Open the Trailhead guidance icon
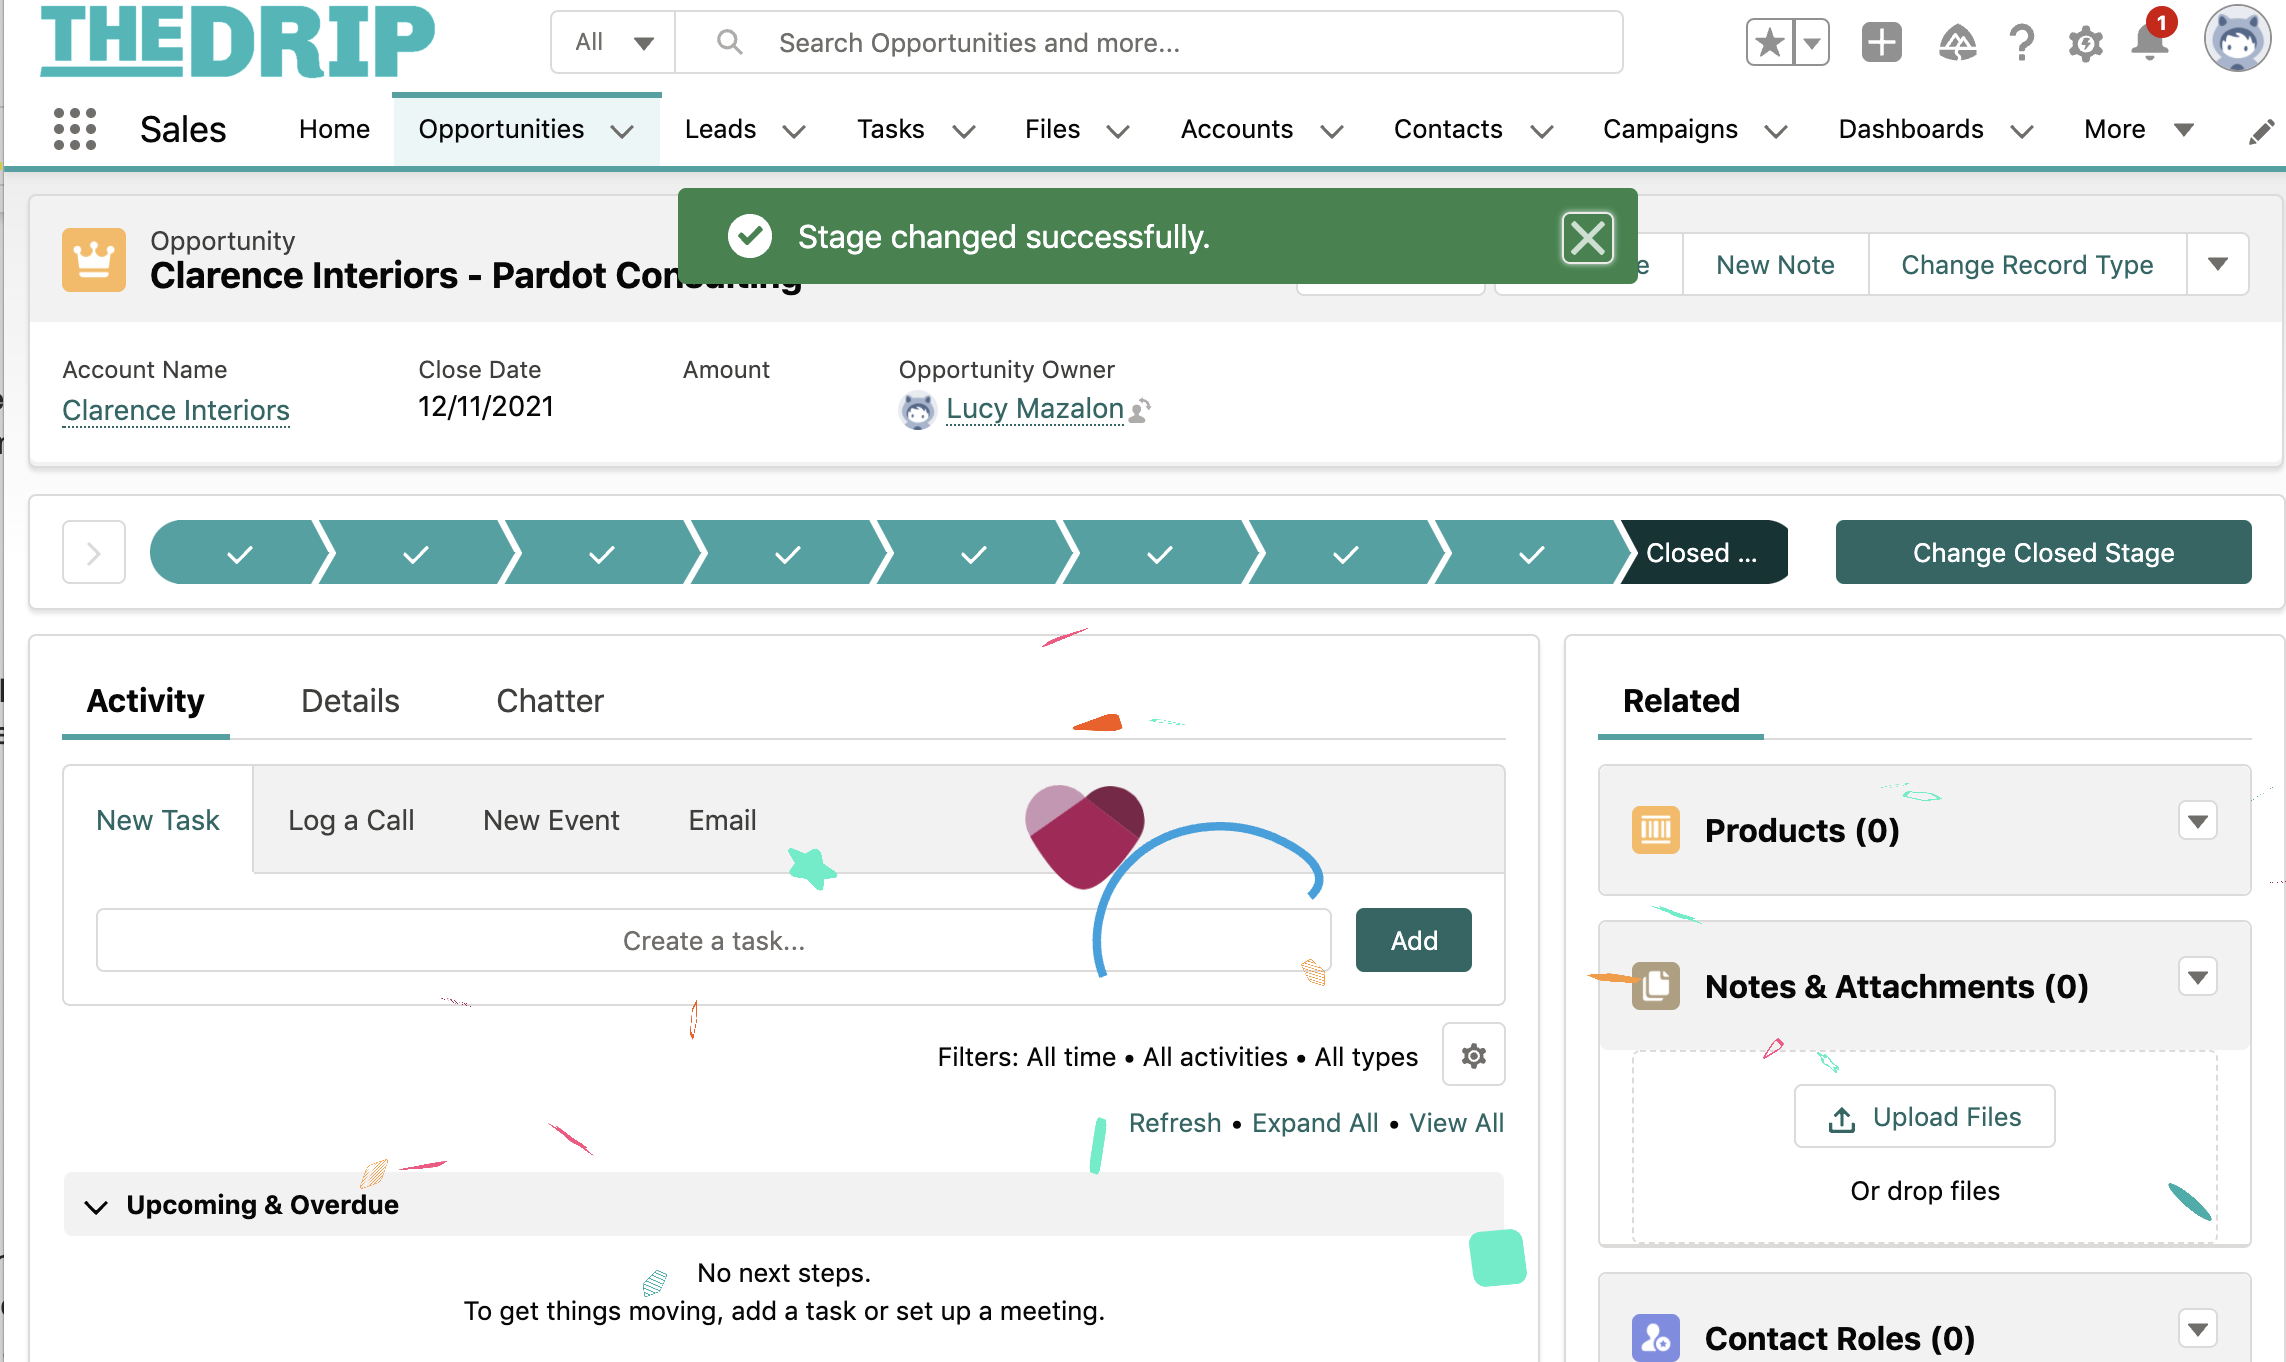This screenshot has width=2286, height=1362. [x=1956, y=43]
